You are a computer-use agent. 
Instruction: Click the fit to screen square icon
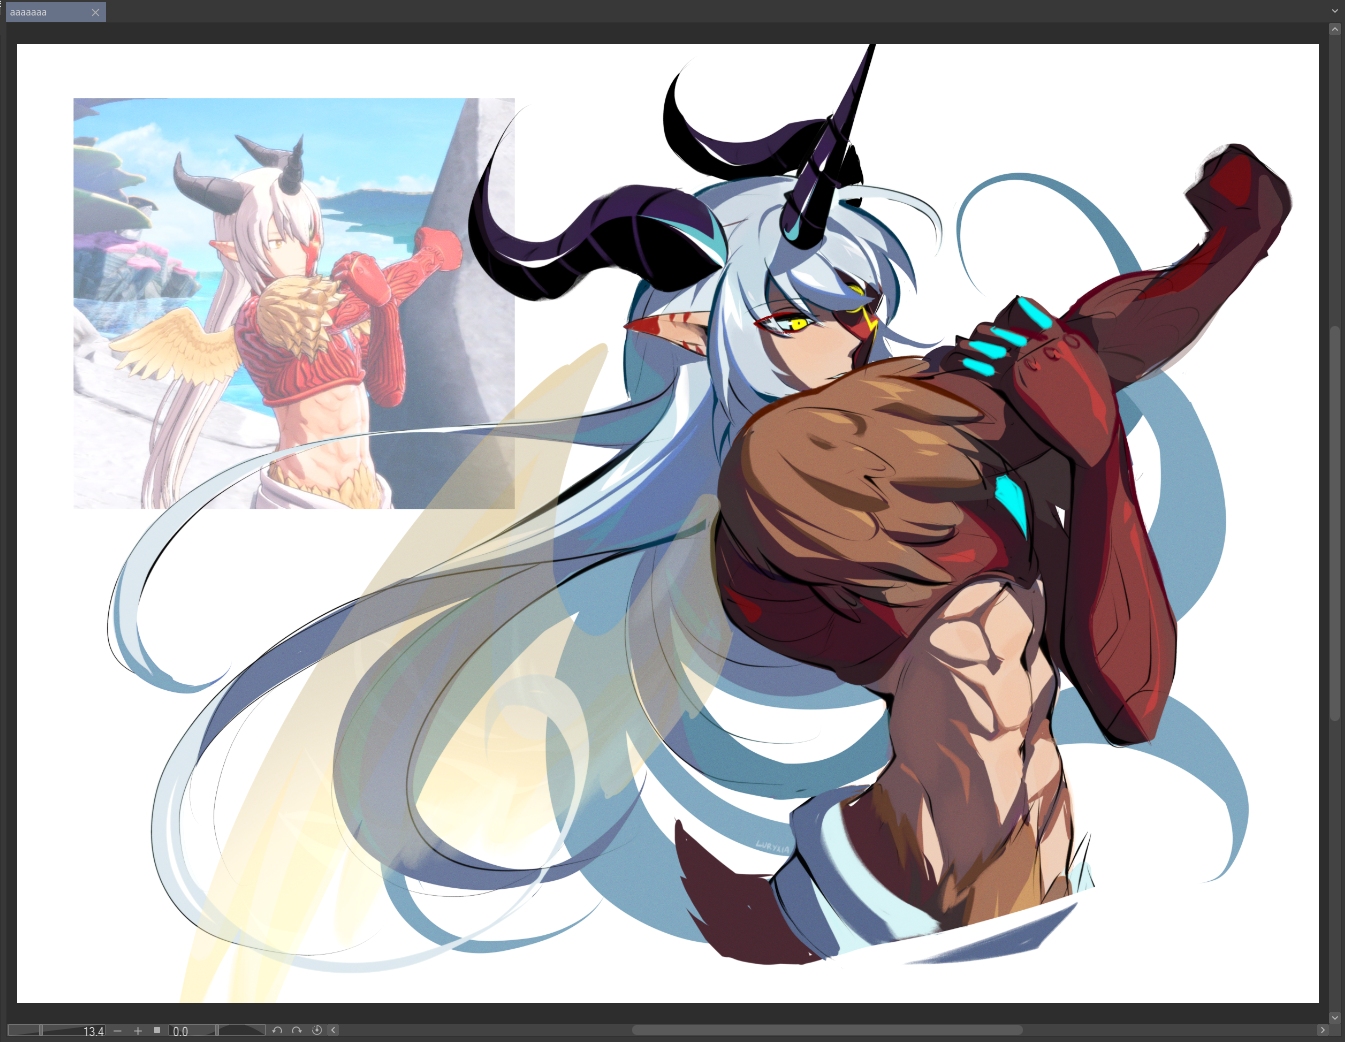157,1030
